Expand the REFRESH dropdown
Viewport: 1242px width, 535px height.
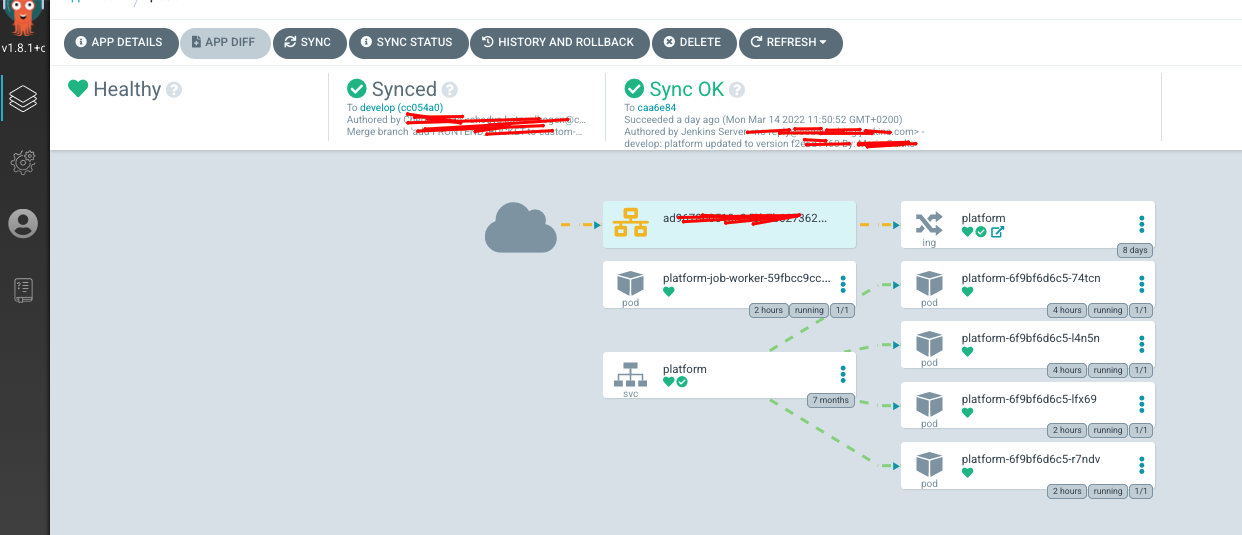(790, 43)
